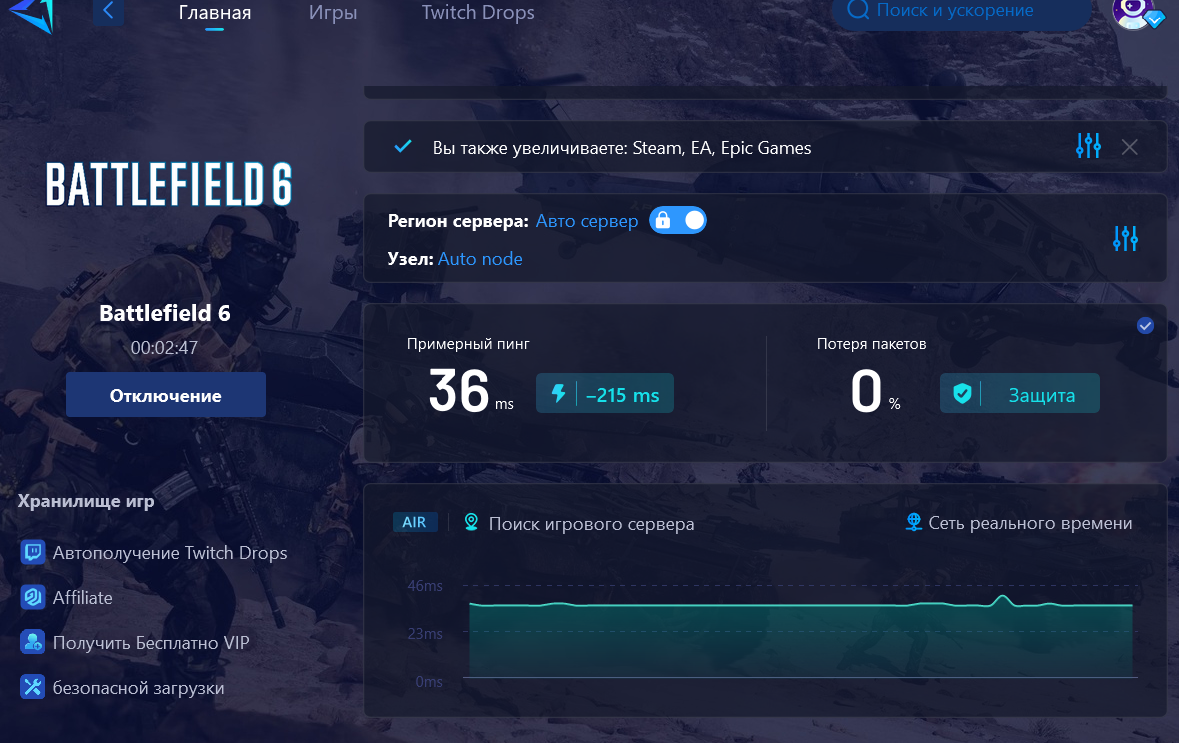Image resolution: width=1179 pixels, height=743 pixels.
Task: Click the Twitch icon for Автополучение
Action: click(32, 553)
